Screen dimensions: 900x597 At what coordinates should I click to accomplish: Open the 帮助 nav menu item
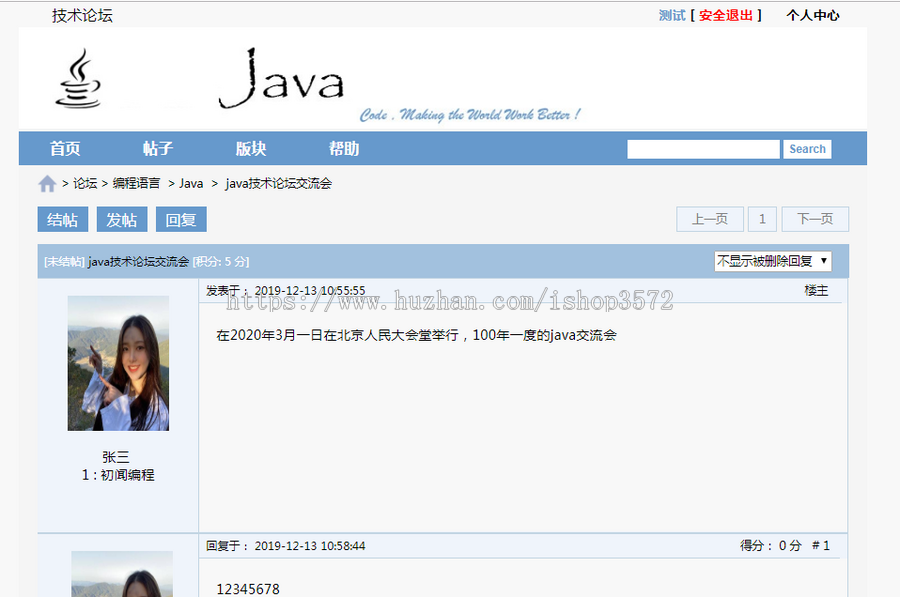pyautogui.click(x=344, y=149)
